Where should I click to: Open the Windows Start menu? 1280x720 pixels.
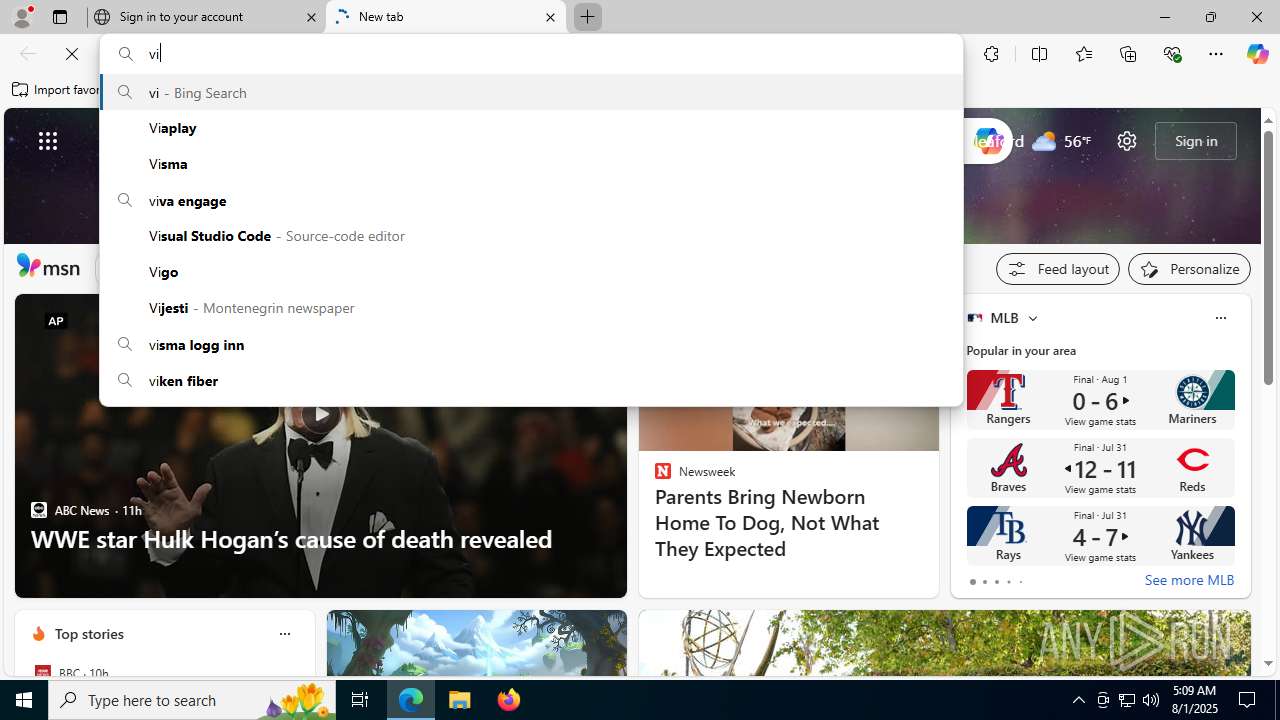(x=24, y=700)
